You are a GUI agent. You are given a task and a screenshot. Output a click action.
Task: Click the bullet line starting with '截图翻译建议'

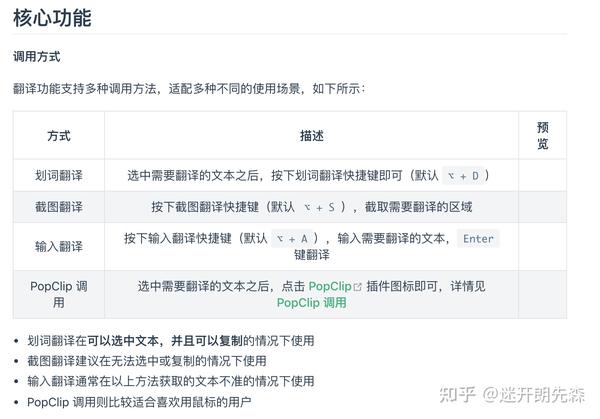click(147, 361)
